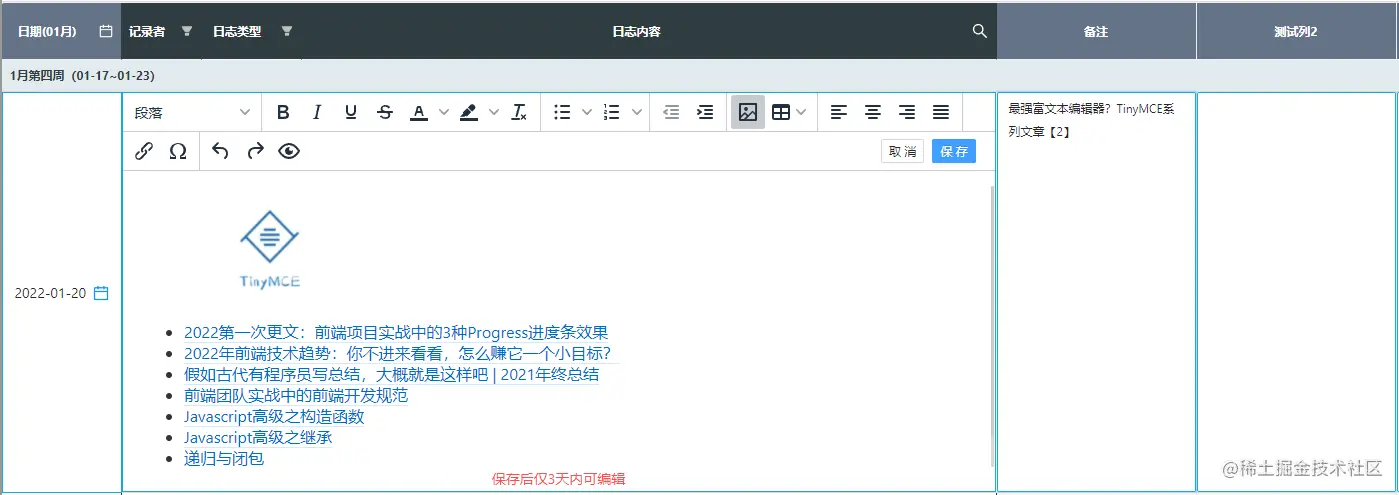Screen dimensions: 1399x495
Task: Apply italic formatting
Action: 317,112
